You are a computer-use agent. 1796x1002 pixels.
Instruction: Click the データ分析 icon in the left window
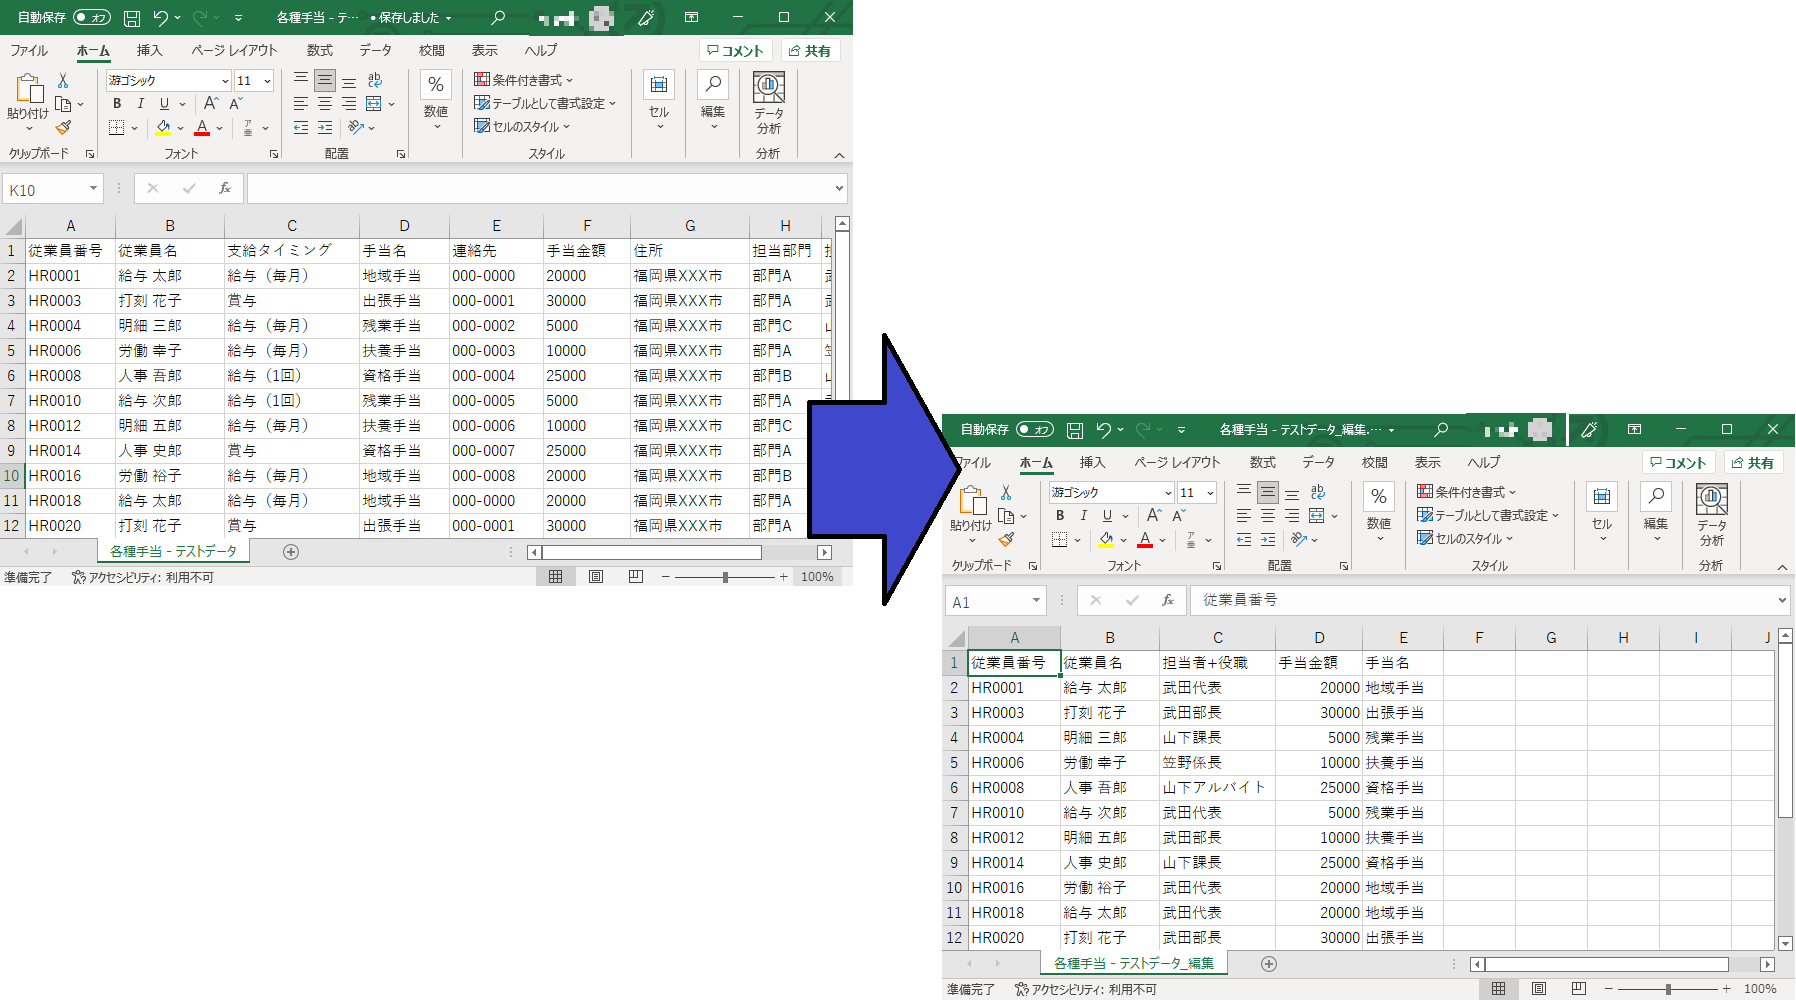[x=768, y=102]
